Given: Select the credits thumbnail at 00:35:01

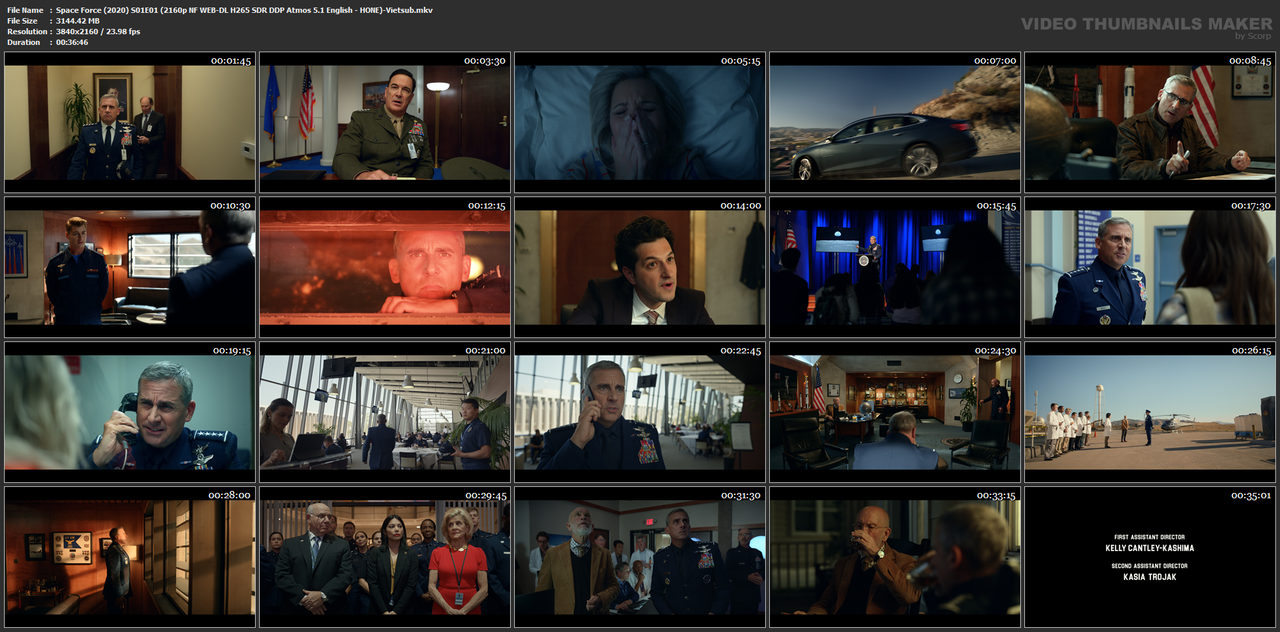Looking at the screenshot, I should point(1150,557).
